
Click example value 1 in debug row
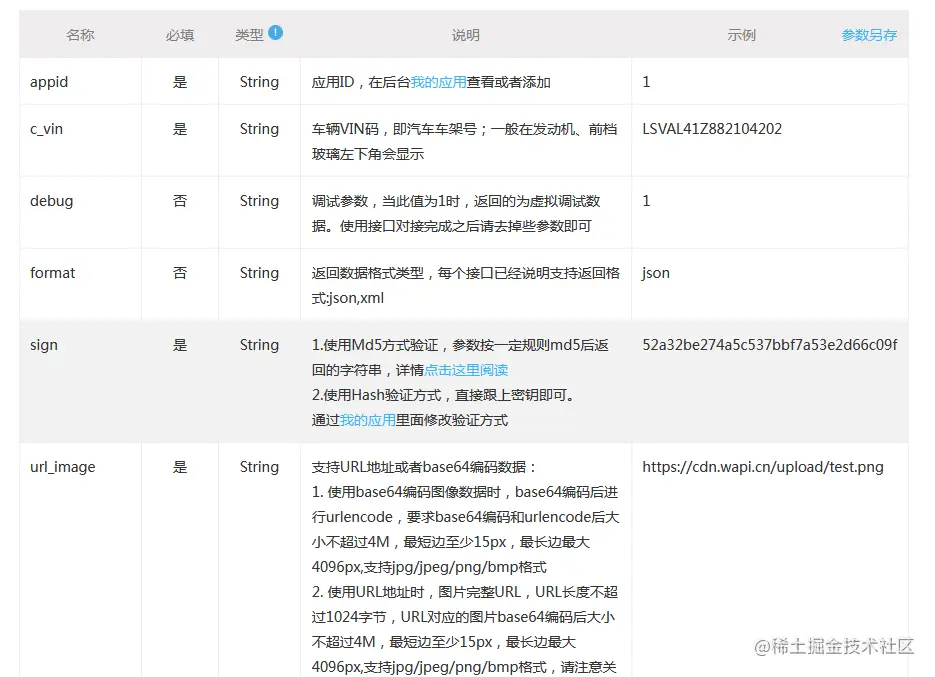pyautogui.click(x=646, y=202)
